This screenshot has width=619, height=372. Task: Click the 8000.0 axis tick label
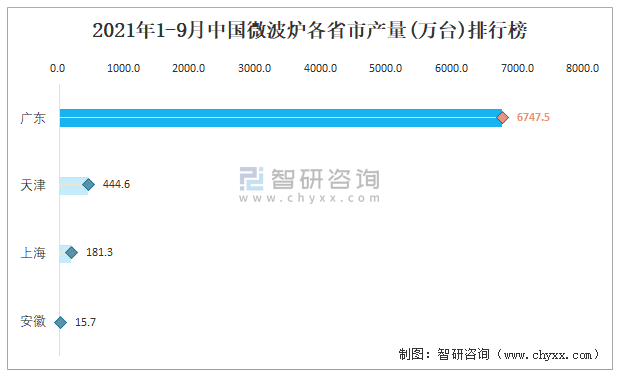(x=582, y=68)
